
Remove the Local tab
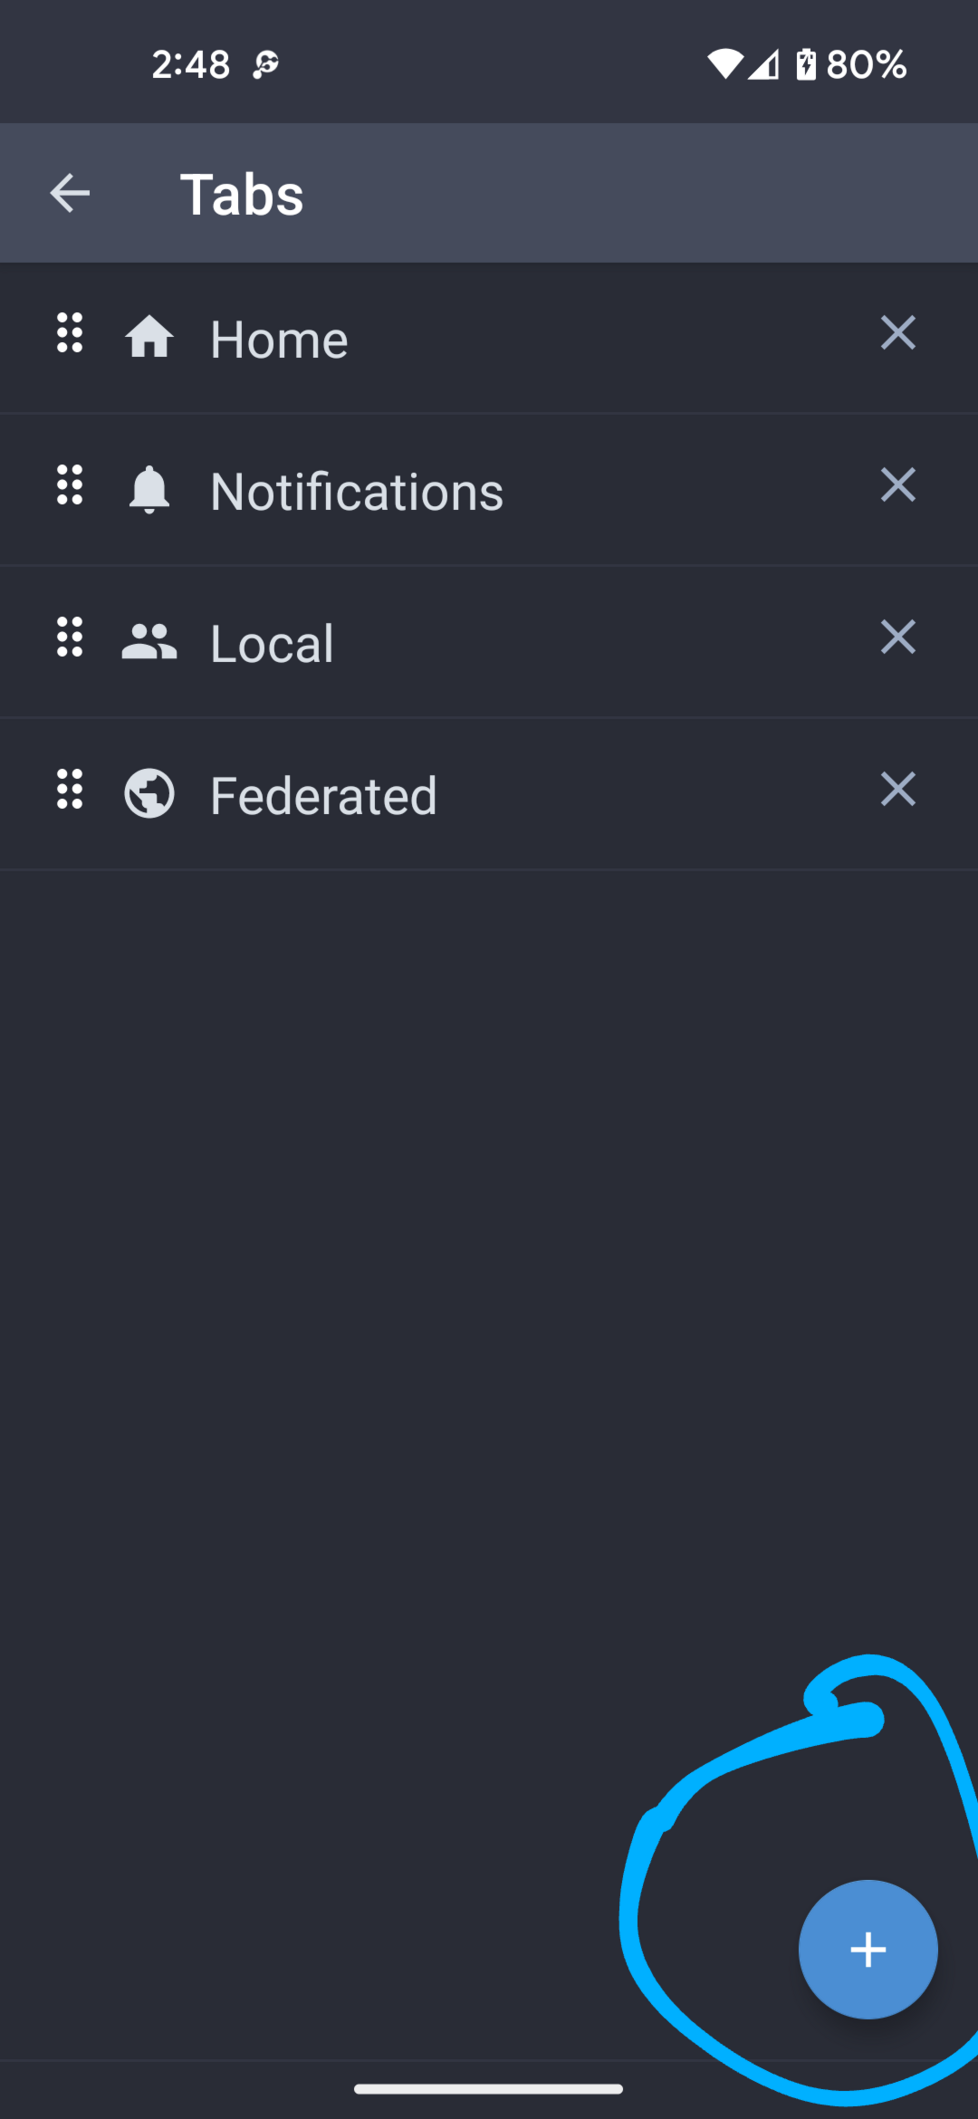897,637
